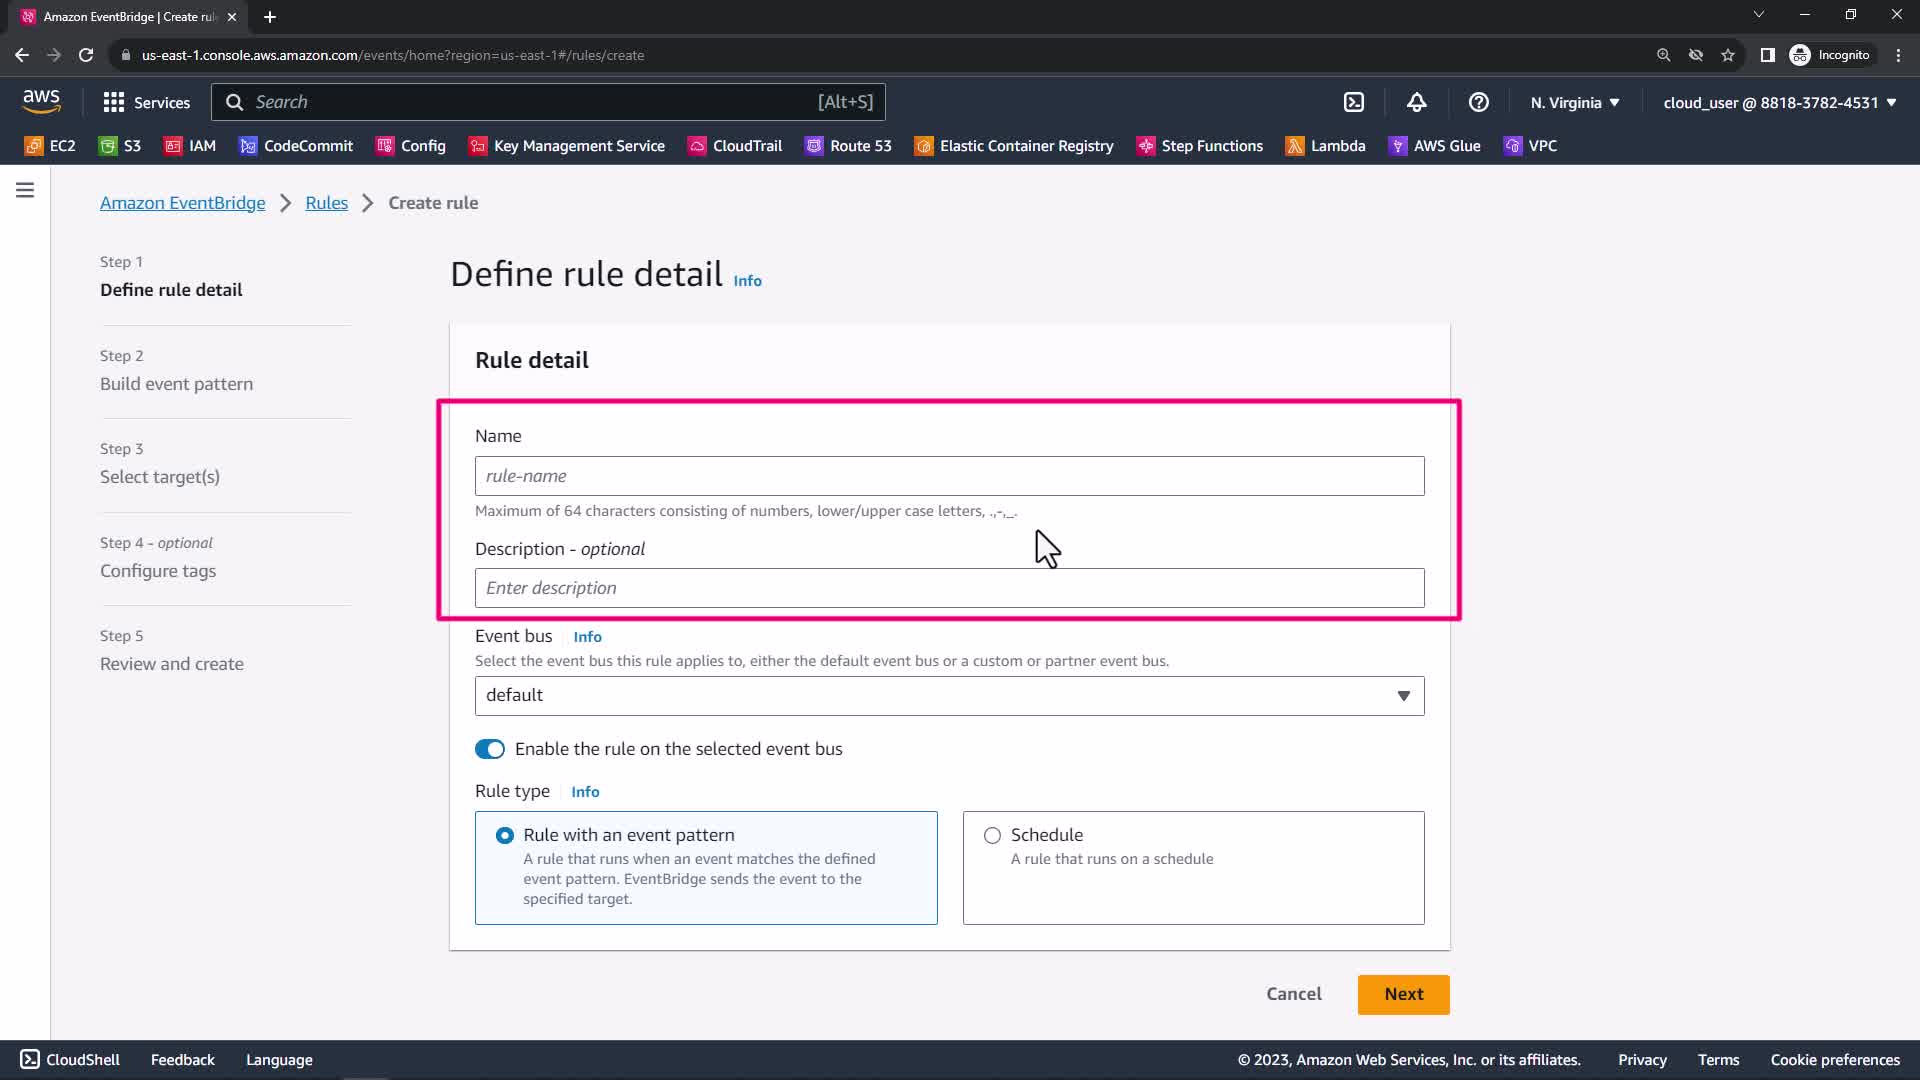Expand the Event bus default dropdown
The image size is (1920, 1080).
(x=949, y=696)
